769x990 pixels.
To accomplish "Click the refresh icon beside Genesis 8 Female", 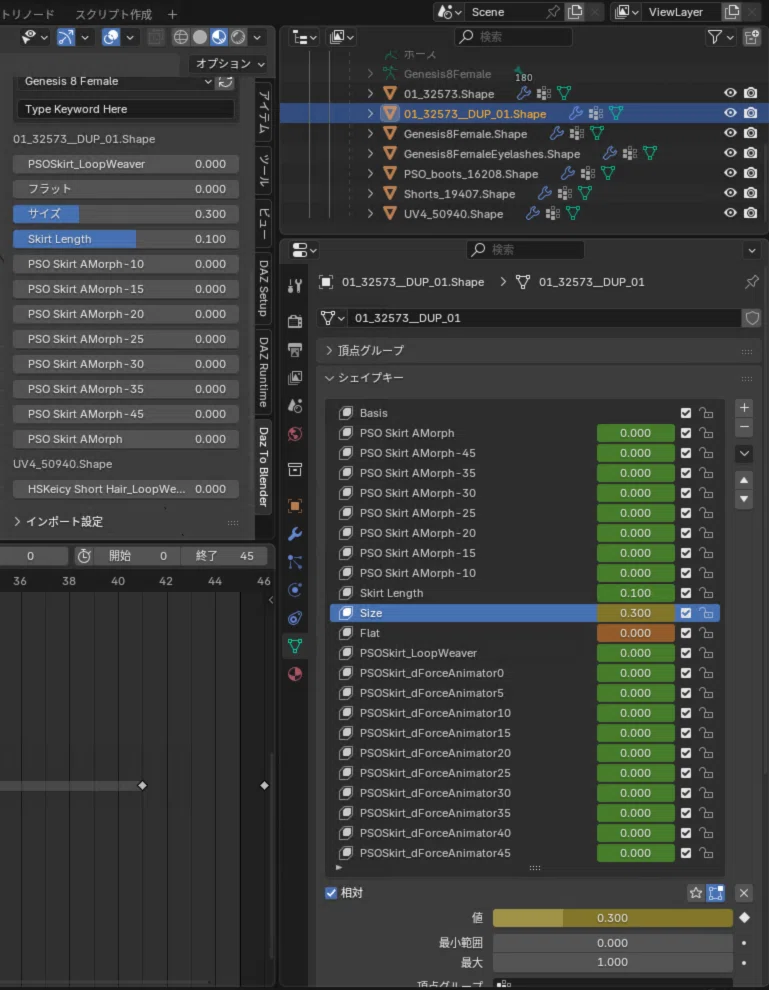I will (225, 81).
